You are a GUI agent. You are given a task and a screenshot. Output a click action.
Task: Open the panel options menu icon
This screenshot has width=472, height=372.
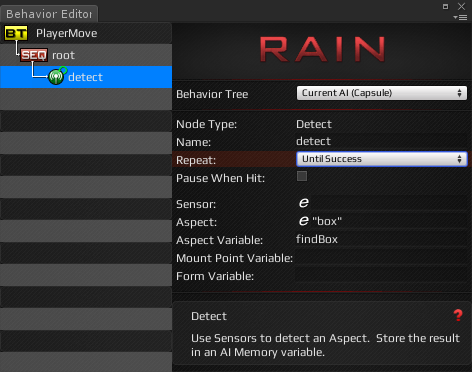pyautogui.click(x=460, y=17)
